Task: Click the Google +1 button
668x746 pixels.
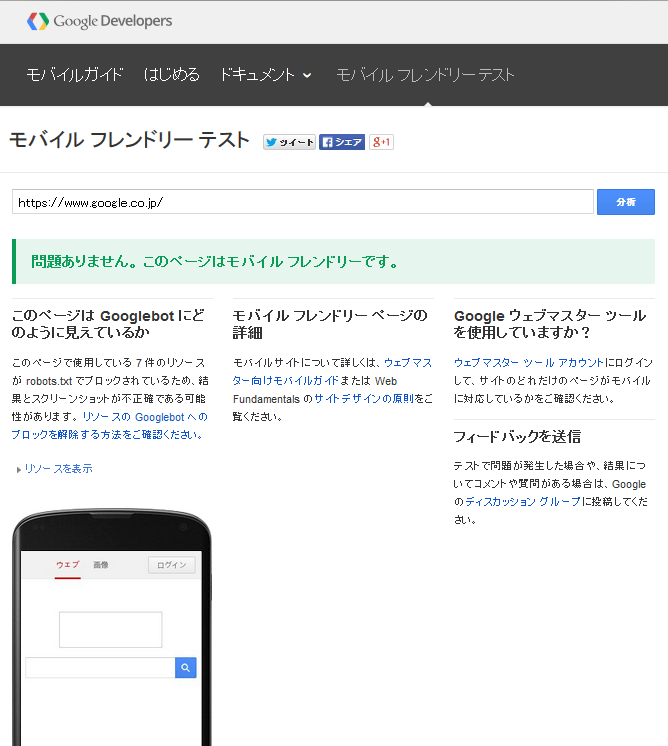Action: click(381, 142)
